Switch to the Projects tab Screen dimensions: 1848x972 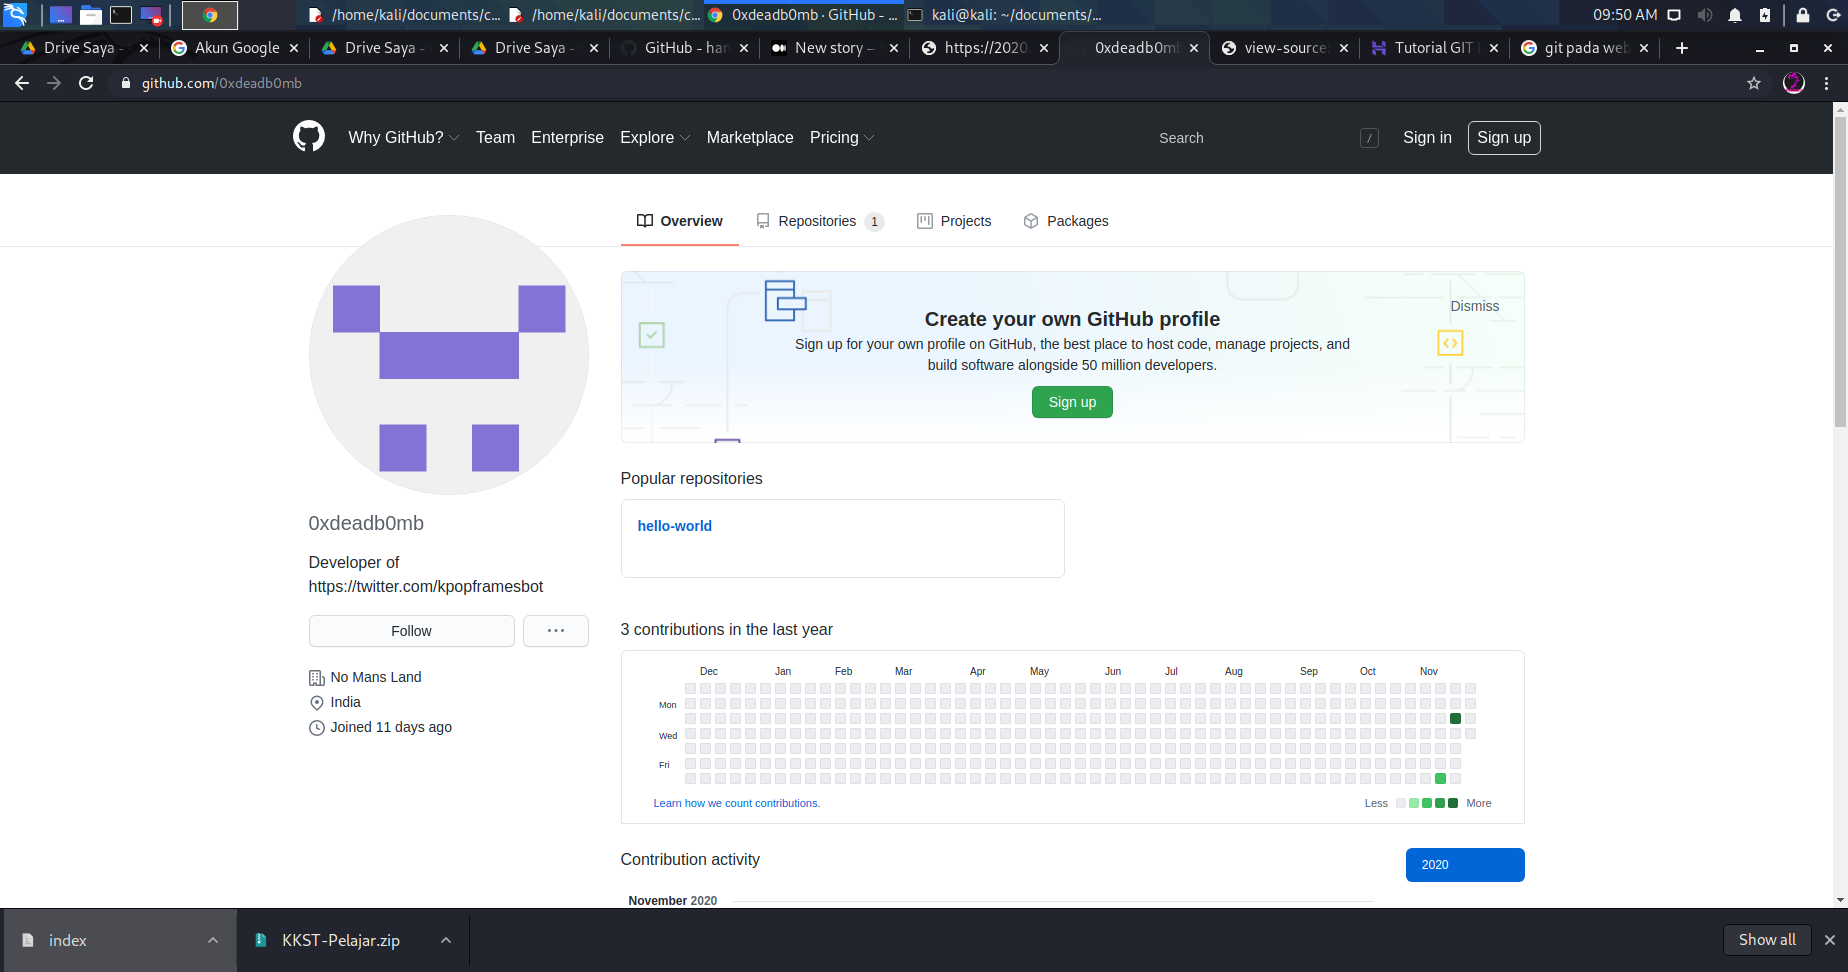tap(954, 221)
